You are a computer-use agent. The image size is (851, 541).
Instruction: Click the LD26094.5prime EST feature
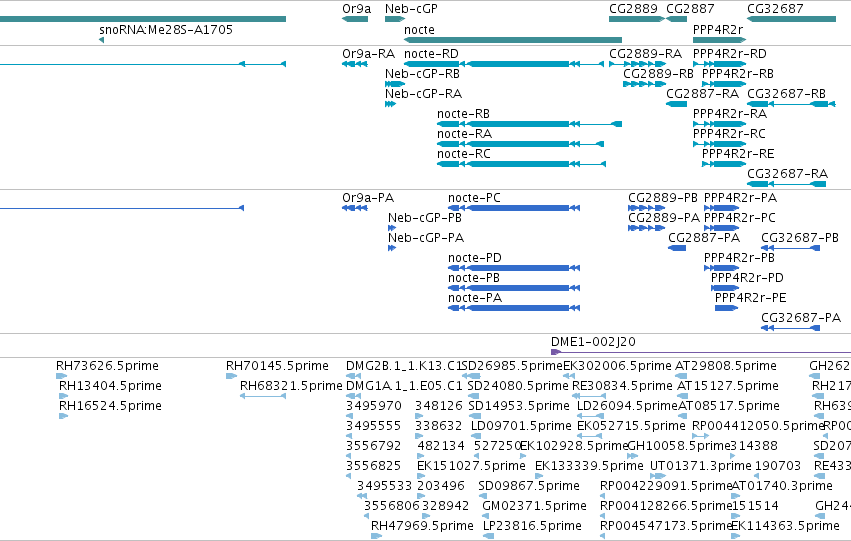point(590,416)
